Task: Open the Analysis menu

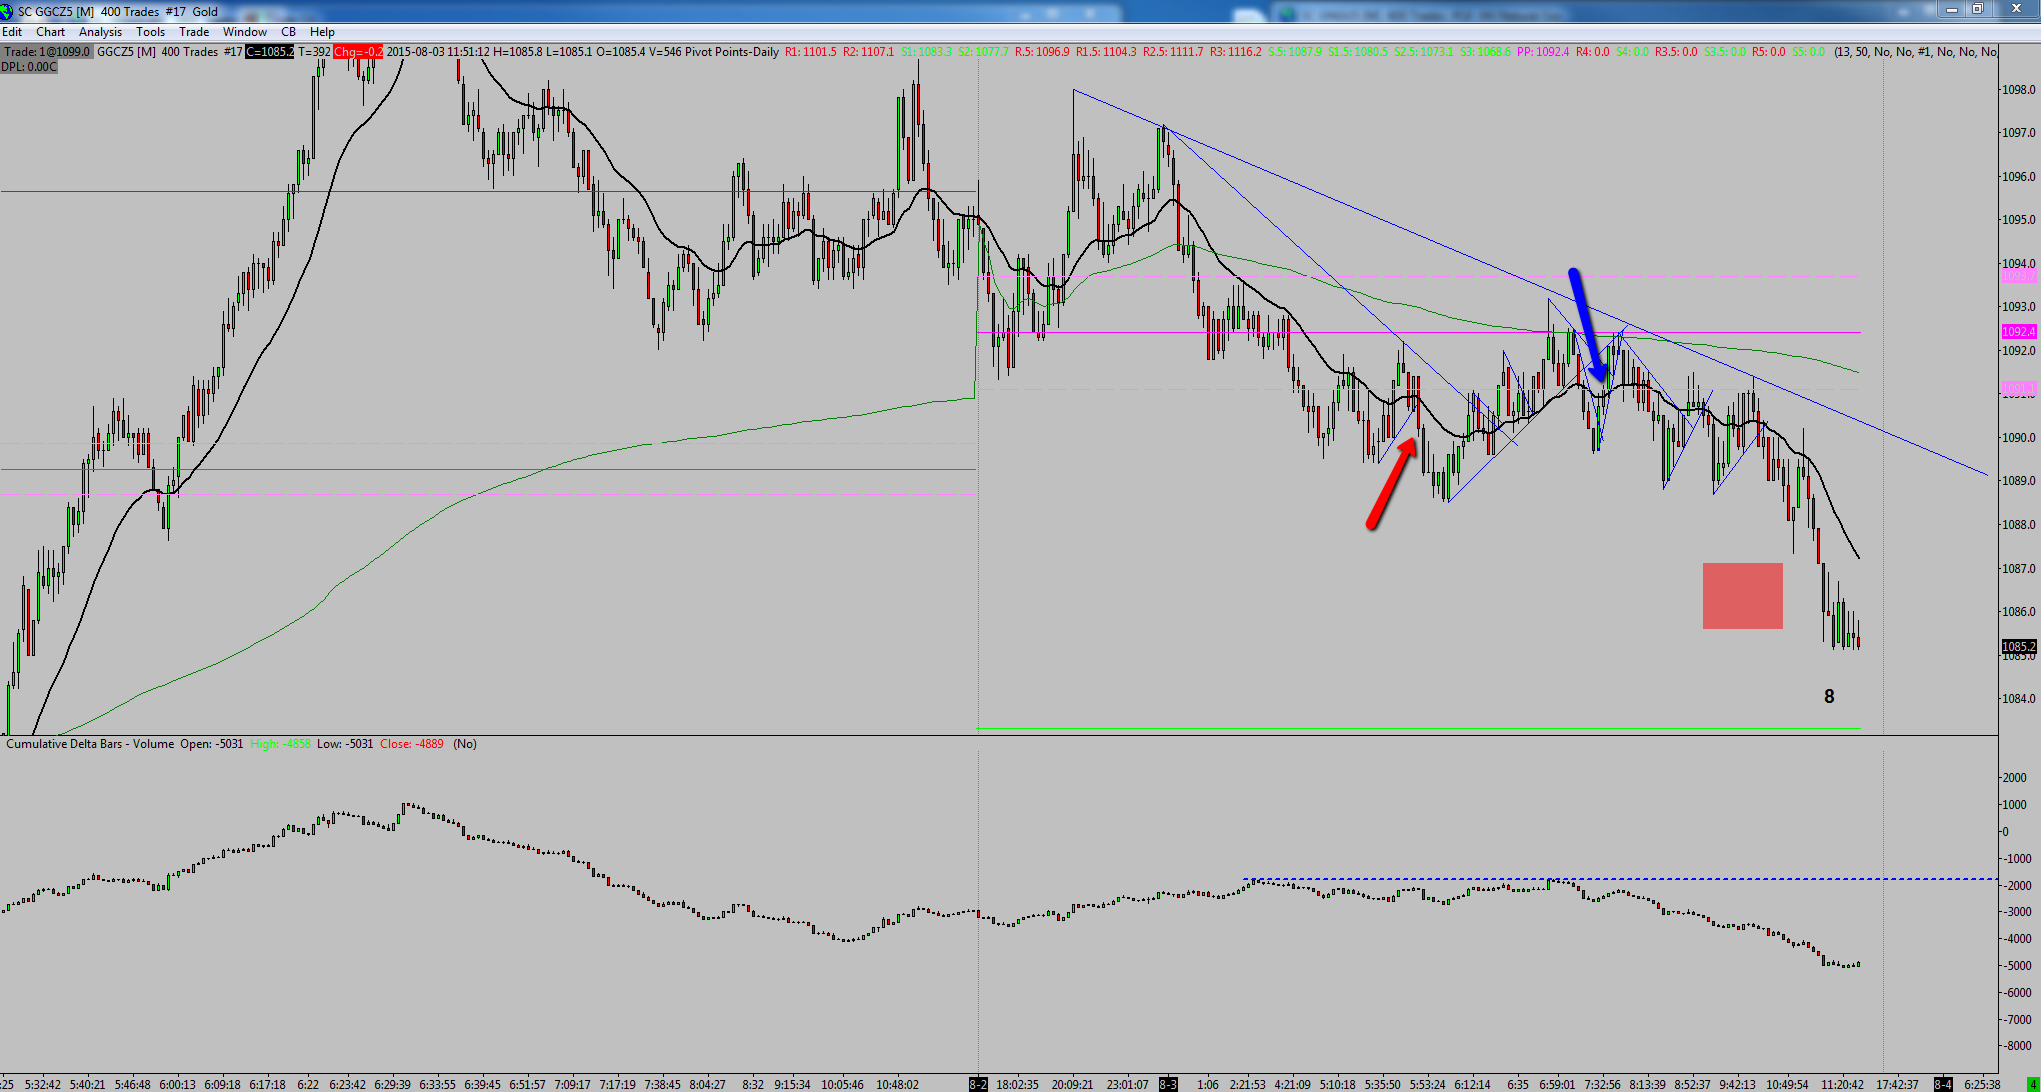Action: pos(100,32)
